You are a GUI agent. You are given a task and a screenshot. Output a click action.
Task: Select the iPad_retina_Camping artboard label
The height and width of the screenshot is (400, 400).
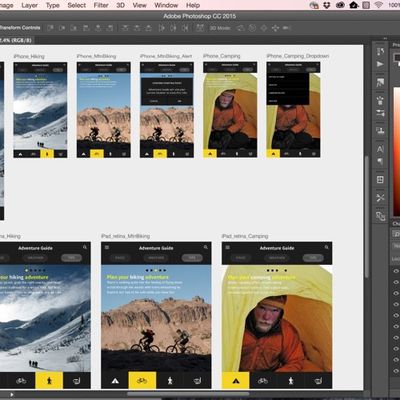click(245, 236)
